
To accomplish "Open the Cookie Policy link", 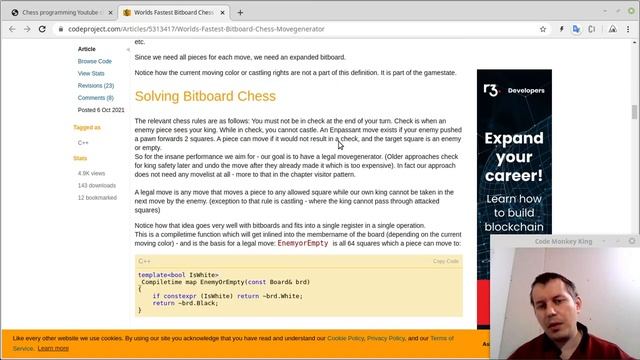I will coord(345,338).
